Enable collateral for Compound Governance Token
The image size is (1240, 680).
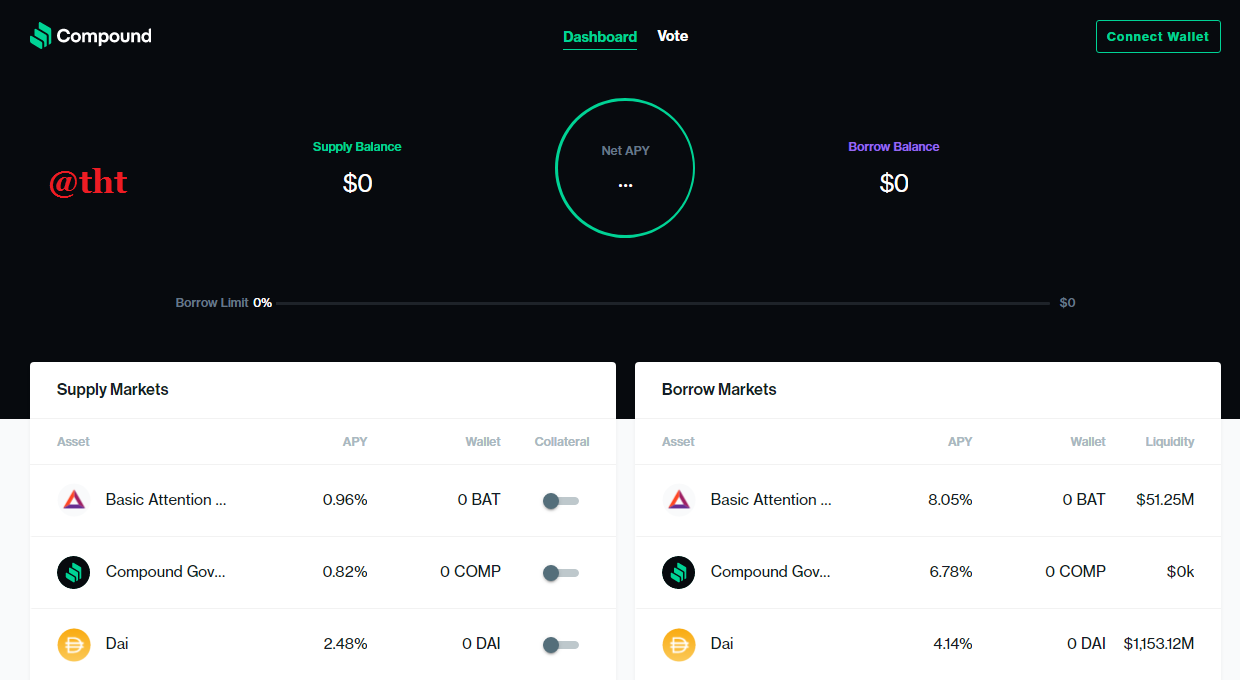click(x=561, y=573)
